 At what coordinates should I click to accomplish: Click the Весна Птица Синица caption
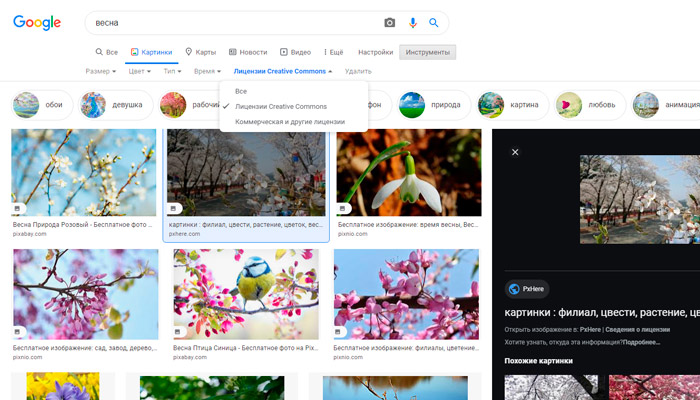pos(245,348)
